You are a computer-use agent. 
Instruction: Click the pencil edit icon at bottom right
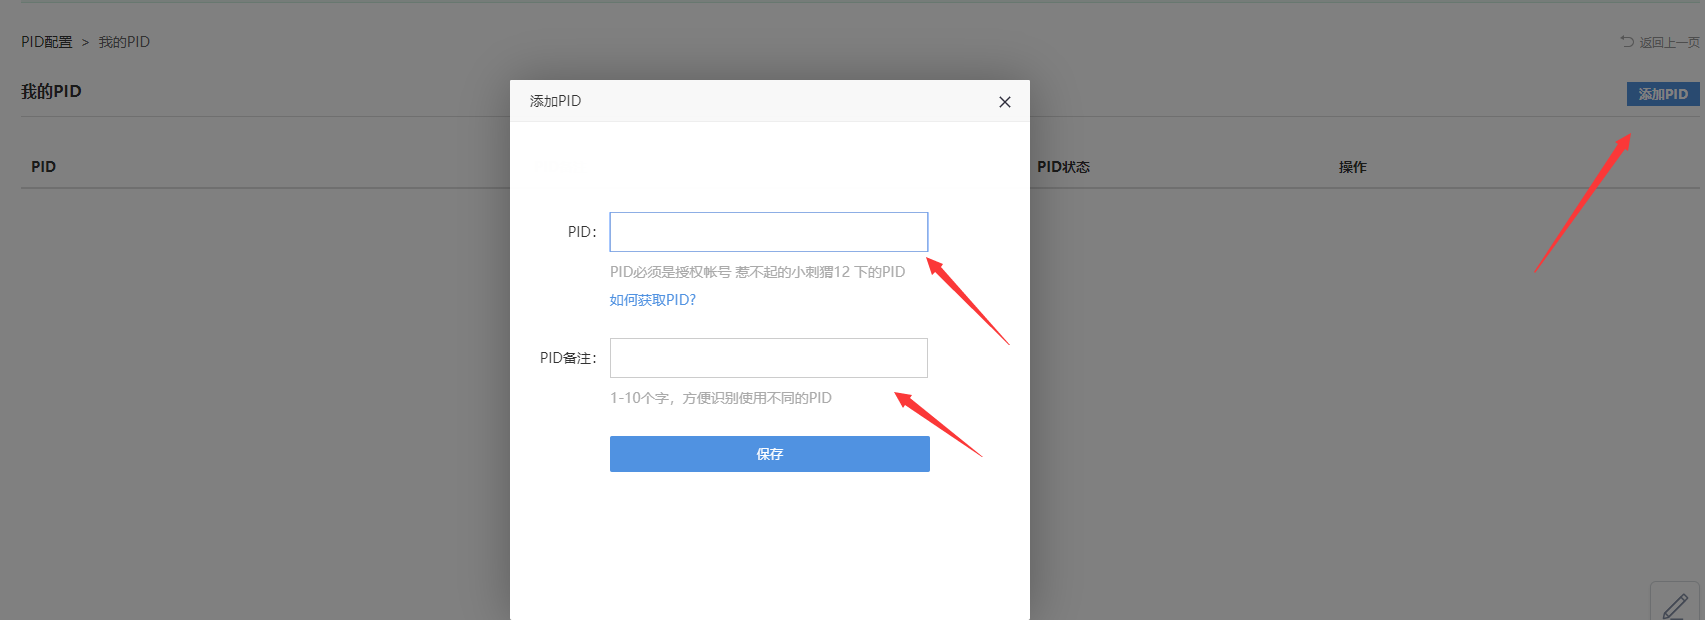tap(1675, 604)
